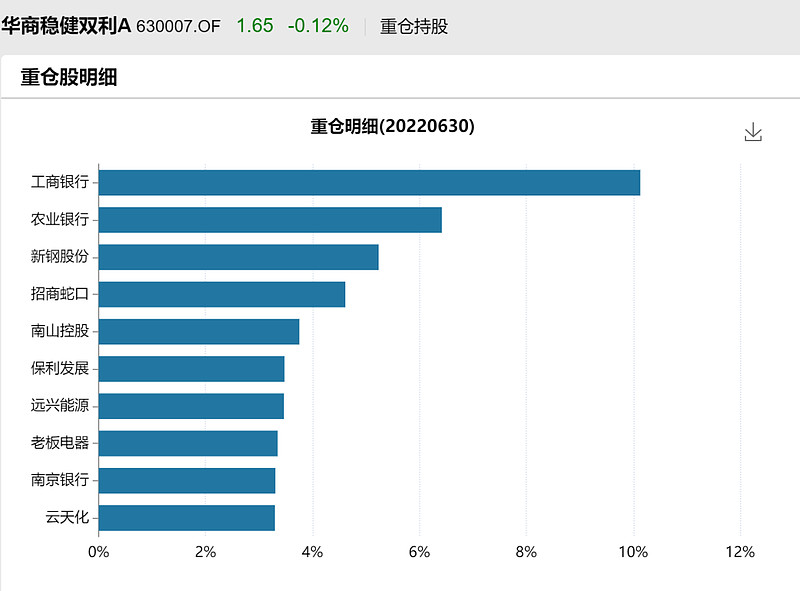This screenshot has width=800, height=591.
Task: Click the 12% label on the x-axis
Action: pos(739,549)
